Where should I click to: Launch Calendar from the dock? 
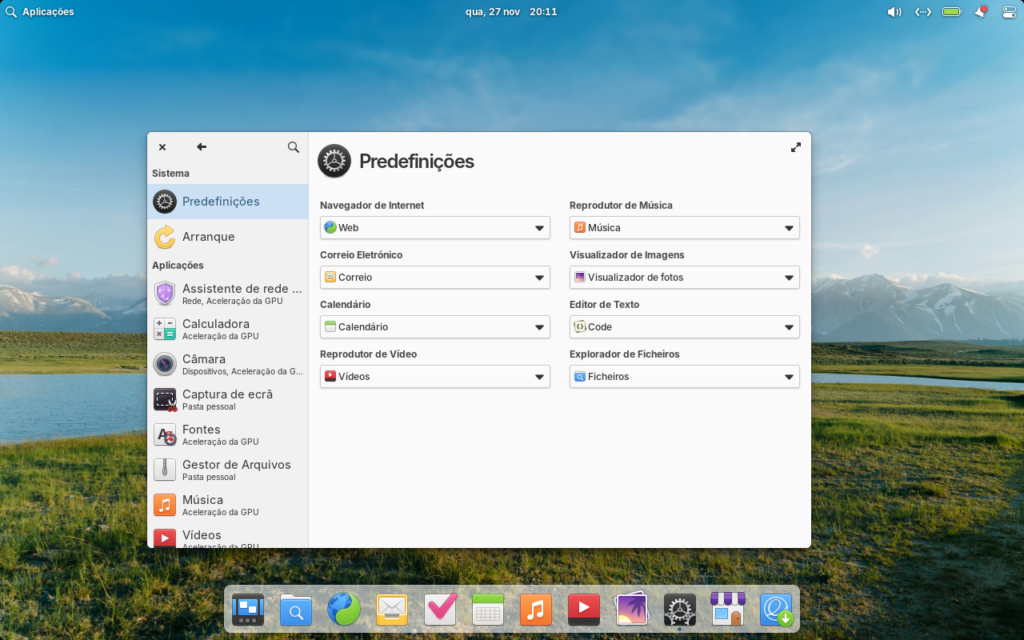pyautogui.click(x=488, y=609)
